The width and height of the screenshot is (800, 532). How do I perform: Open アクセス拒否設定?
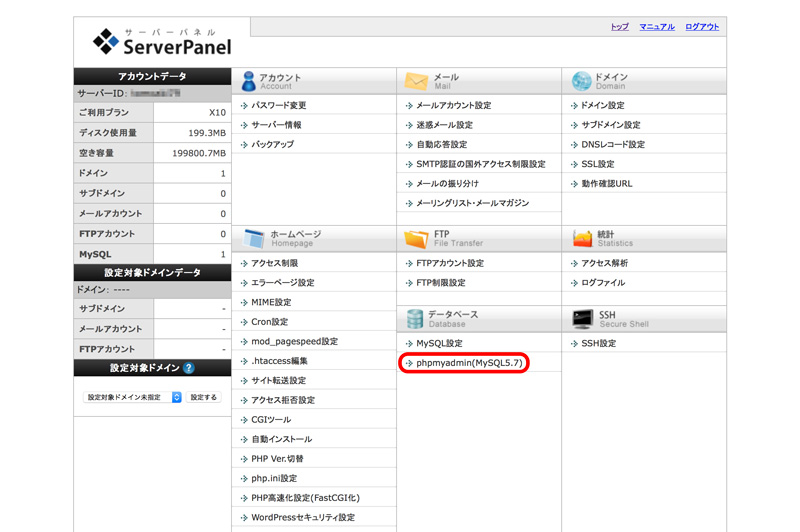click(x=283, y=400)
